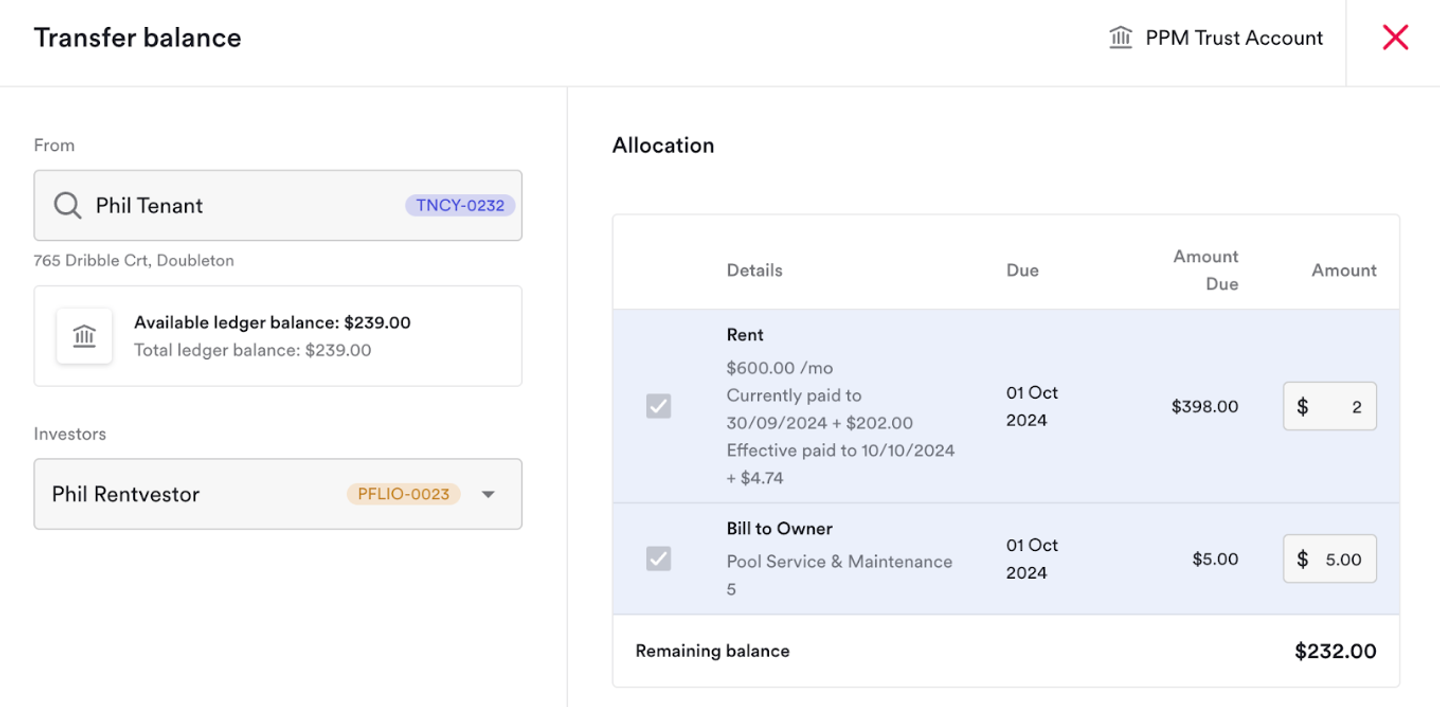This screenshot has height=707, width=1440.
Task: Toggle the Bill to Owner checkbox
Action: coord(658,559)
